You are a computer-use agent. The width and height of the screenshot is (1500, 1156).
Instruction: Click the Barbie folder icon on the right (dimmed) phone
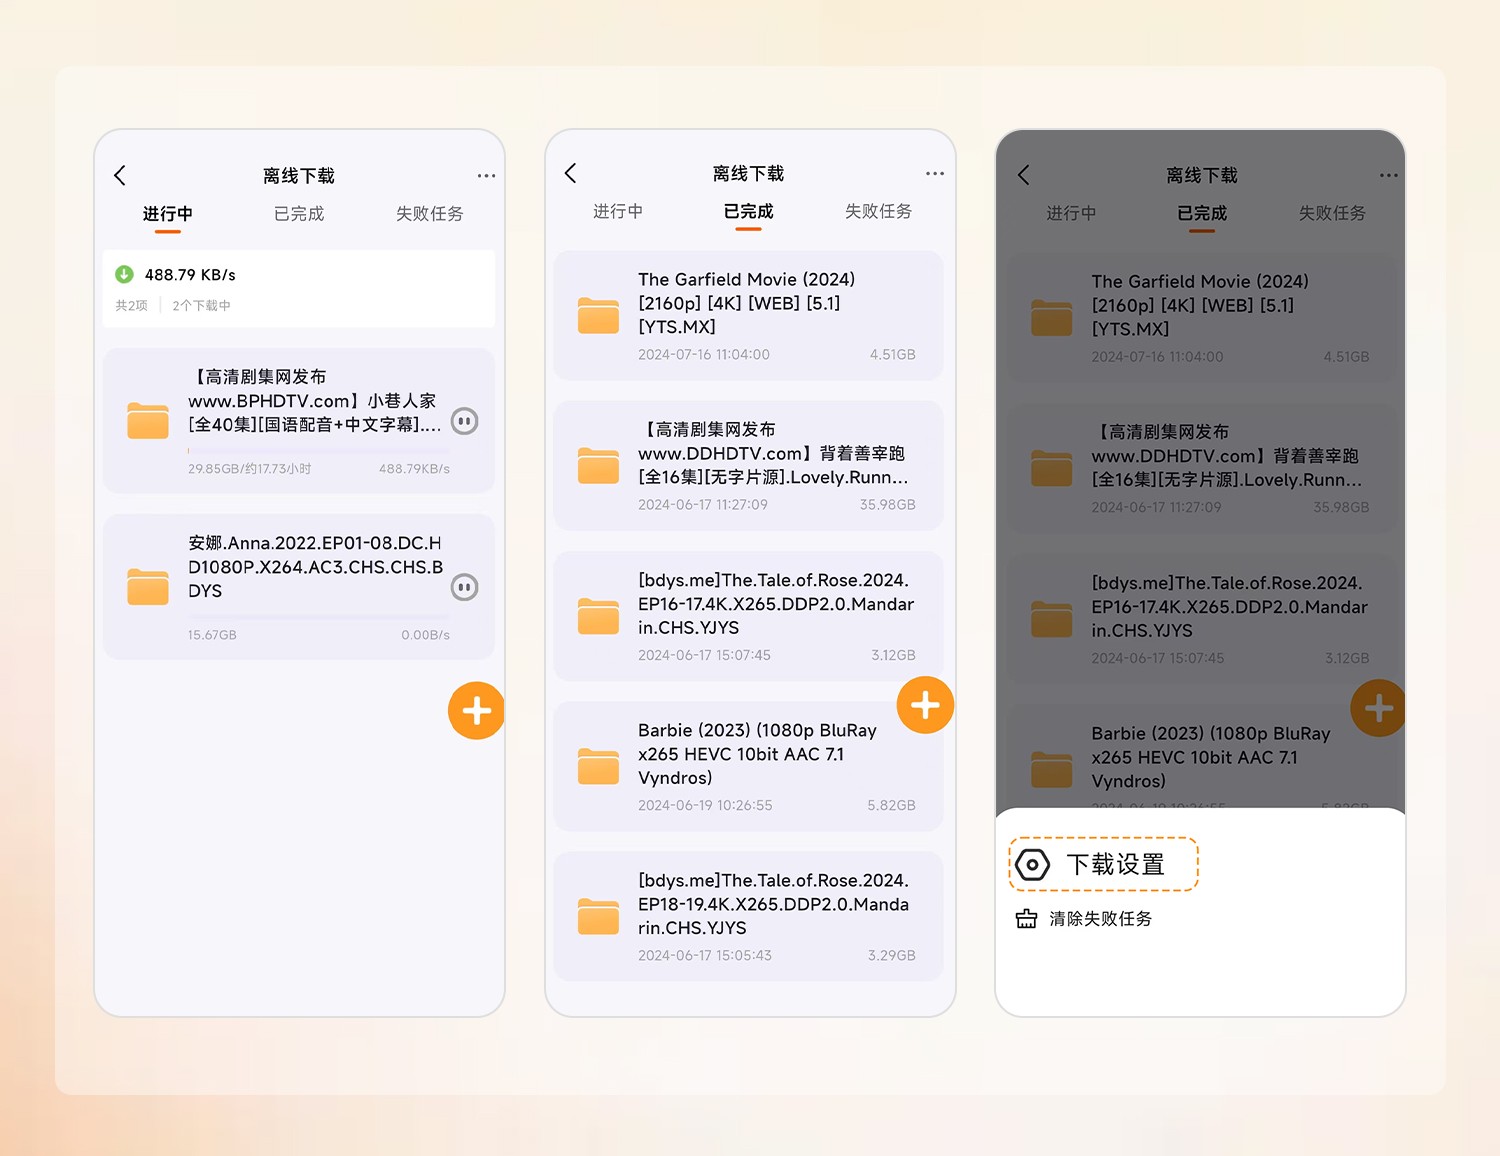pos(1051,769)
